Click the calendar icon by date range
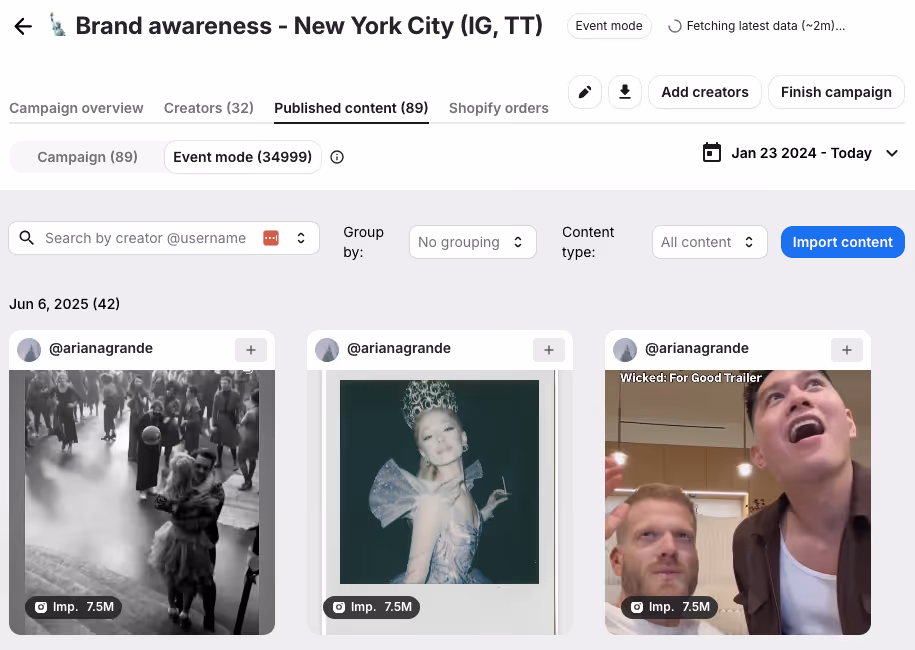This screenshot has width=915, height=650. point(712,153)
